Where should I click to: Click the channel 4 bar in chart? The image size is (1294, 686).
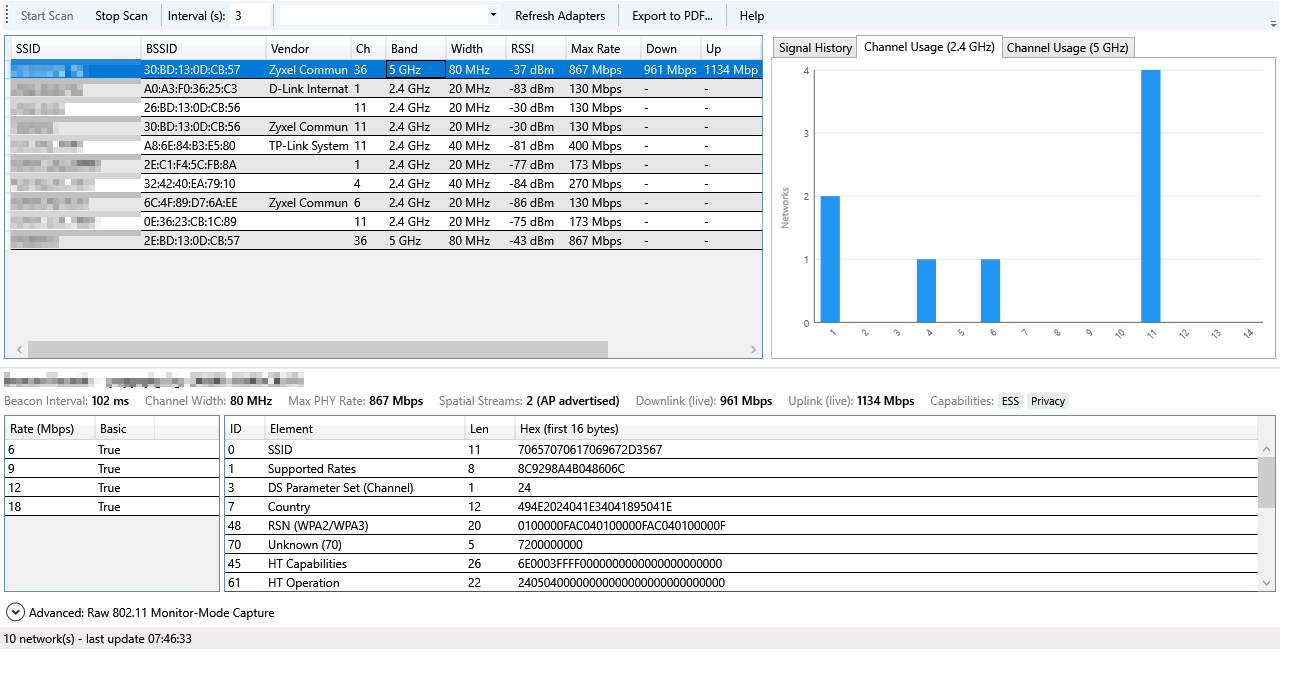pyautogui.click(x=926, y=291)
